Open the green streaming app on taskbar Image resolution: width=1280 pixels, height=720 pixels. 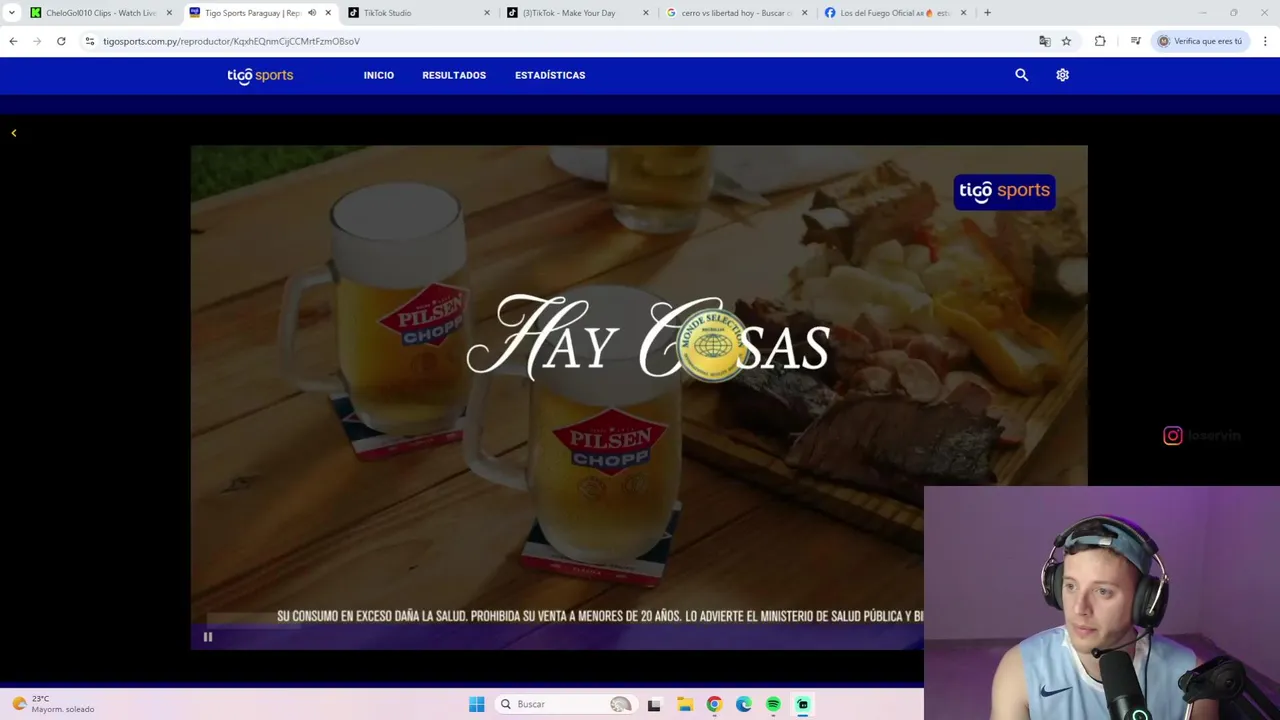click(x=803, y=704)
